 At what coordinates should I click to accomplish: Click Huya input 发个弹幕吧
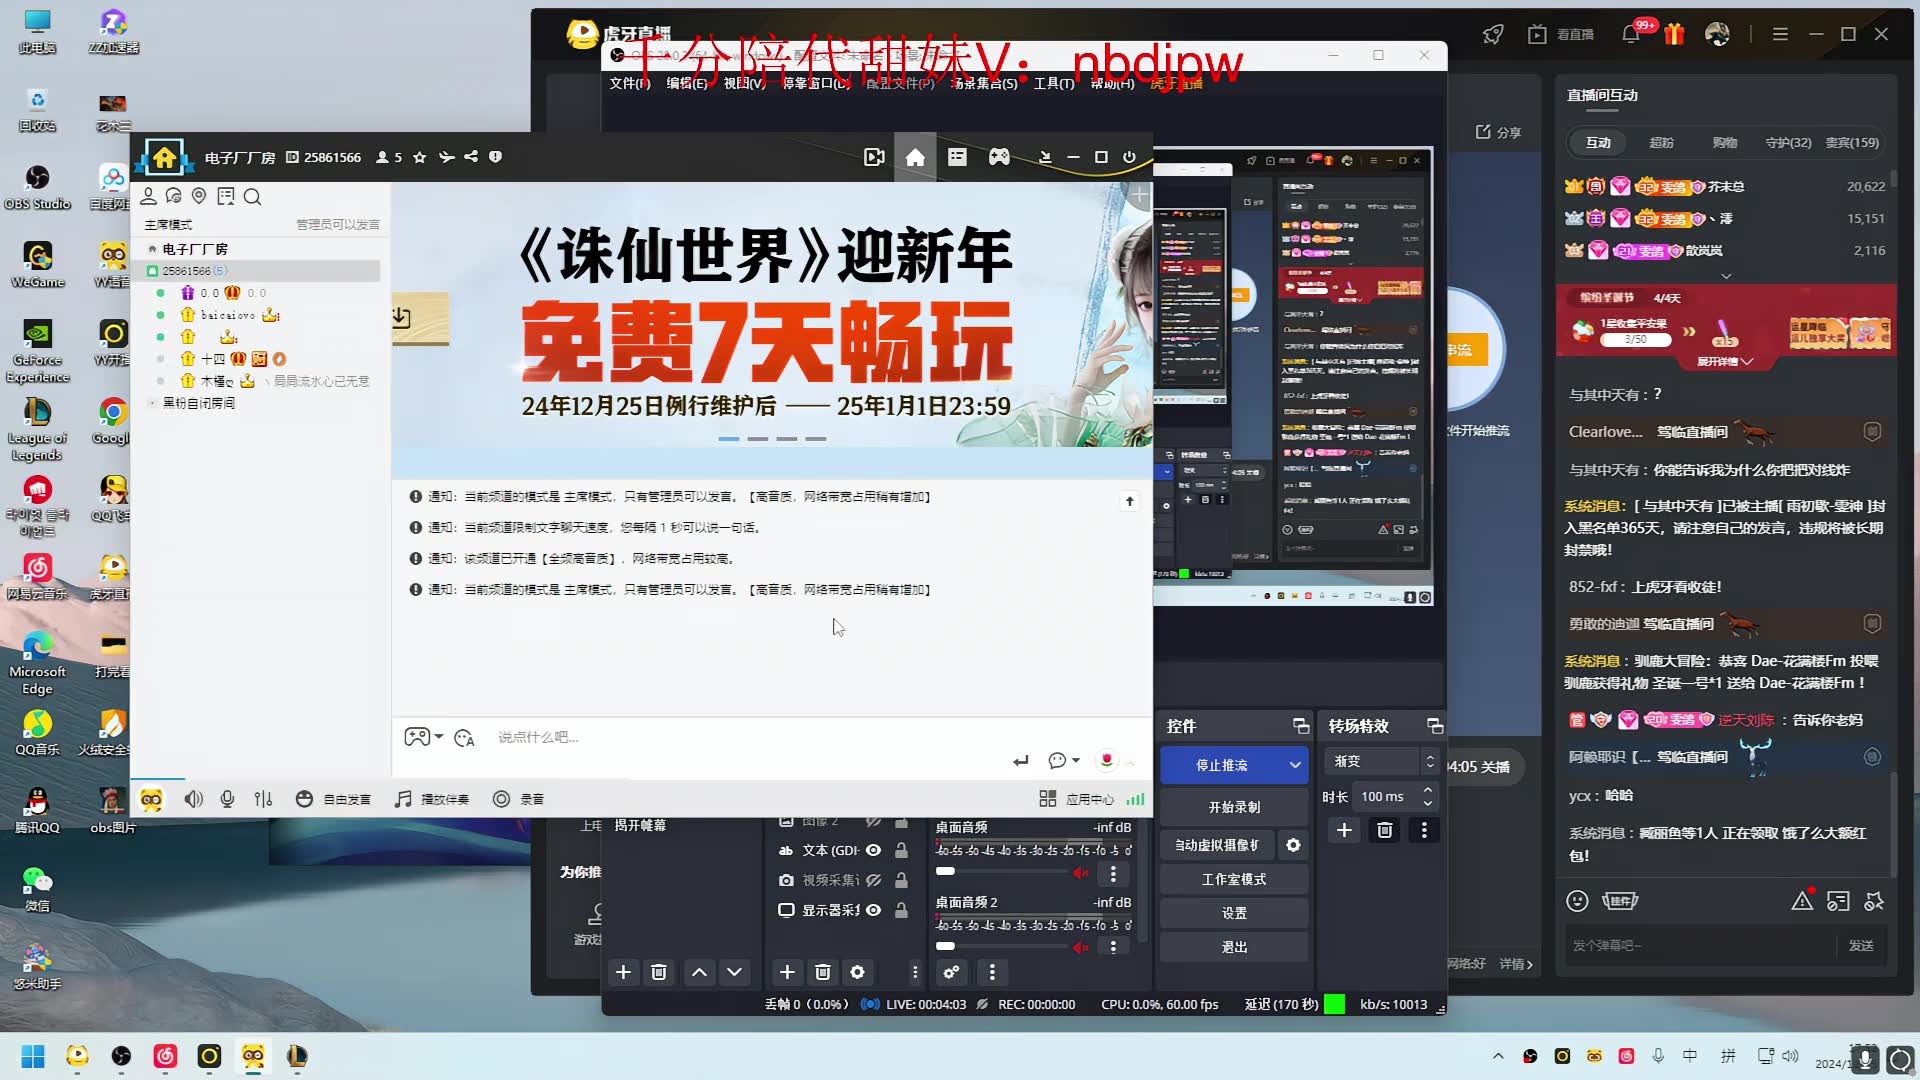(1700, 946)
